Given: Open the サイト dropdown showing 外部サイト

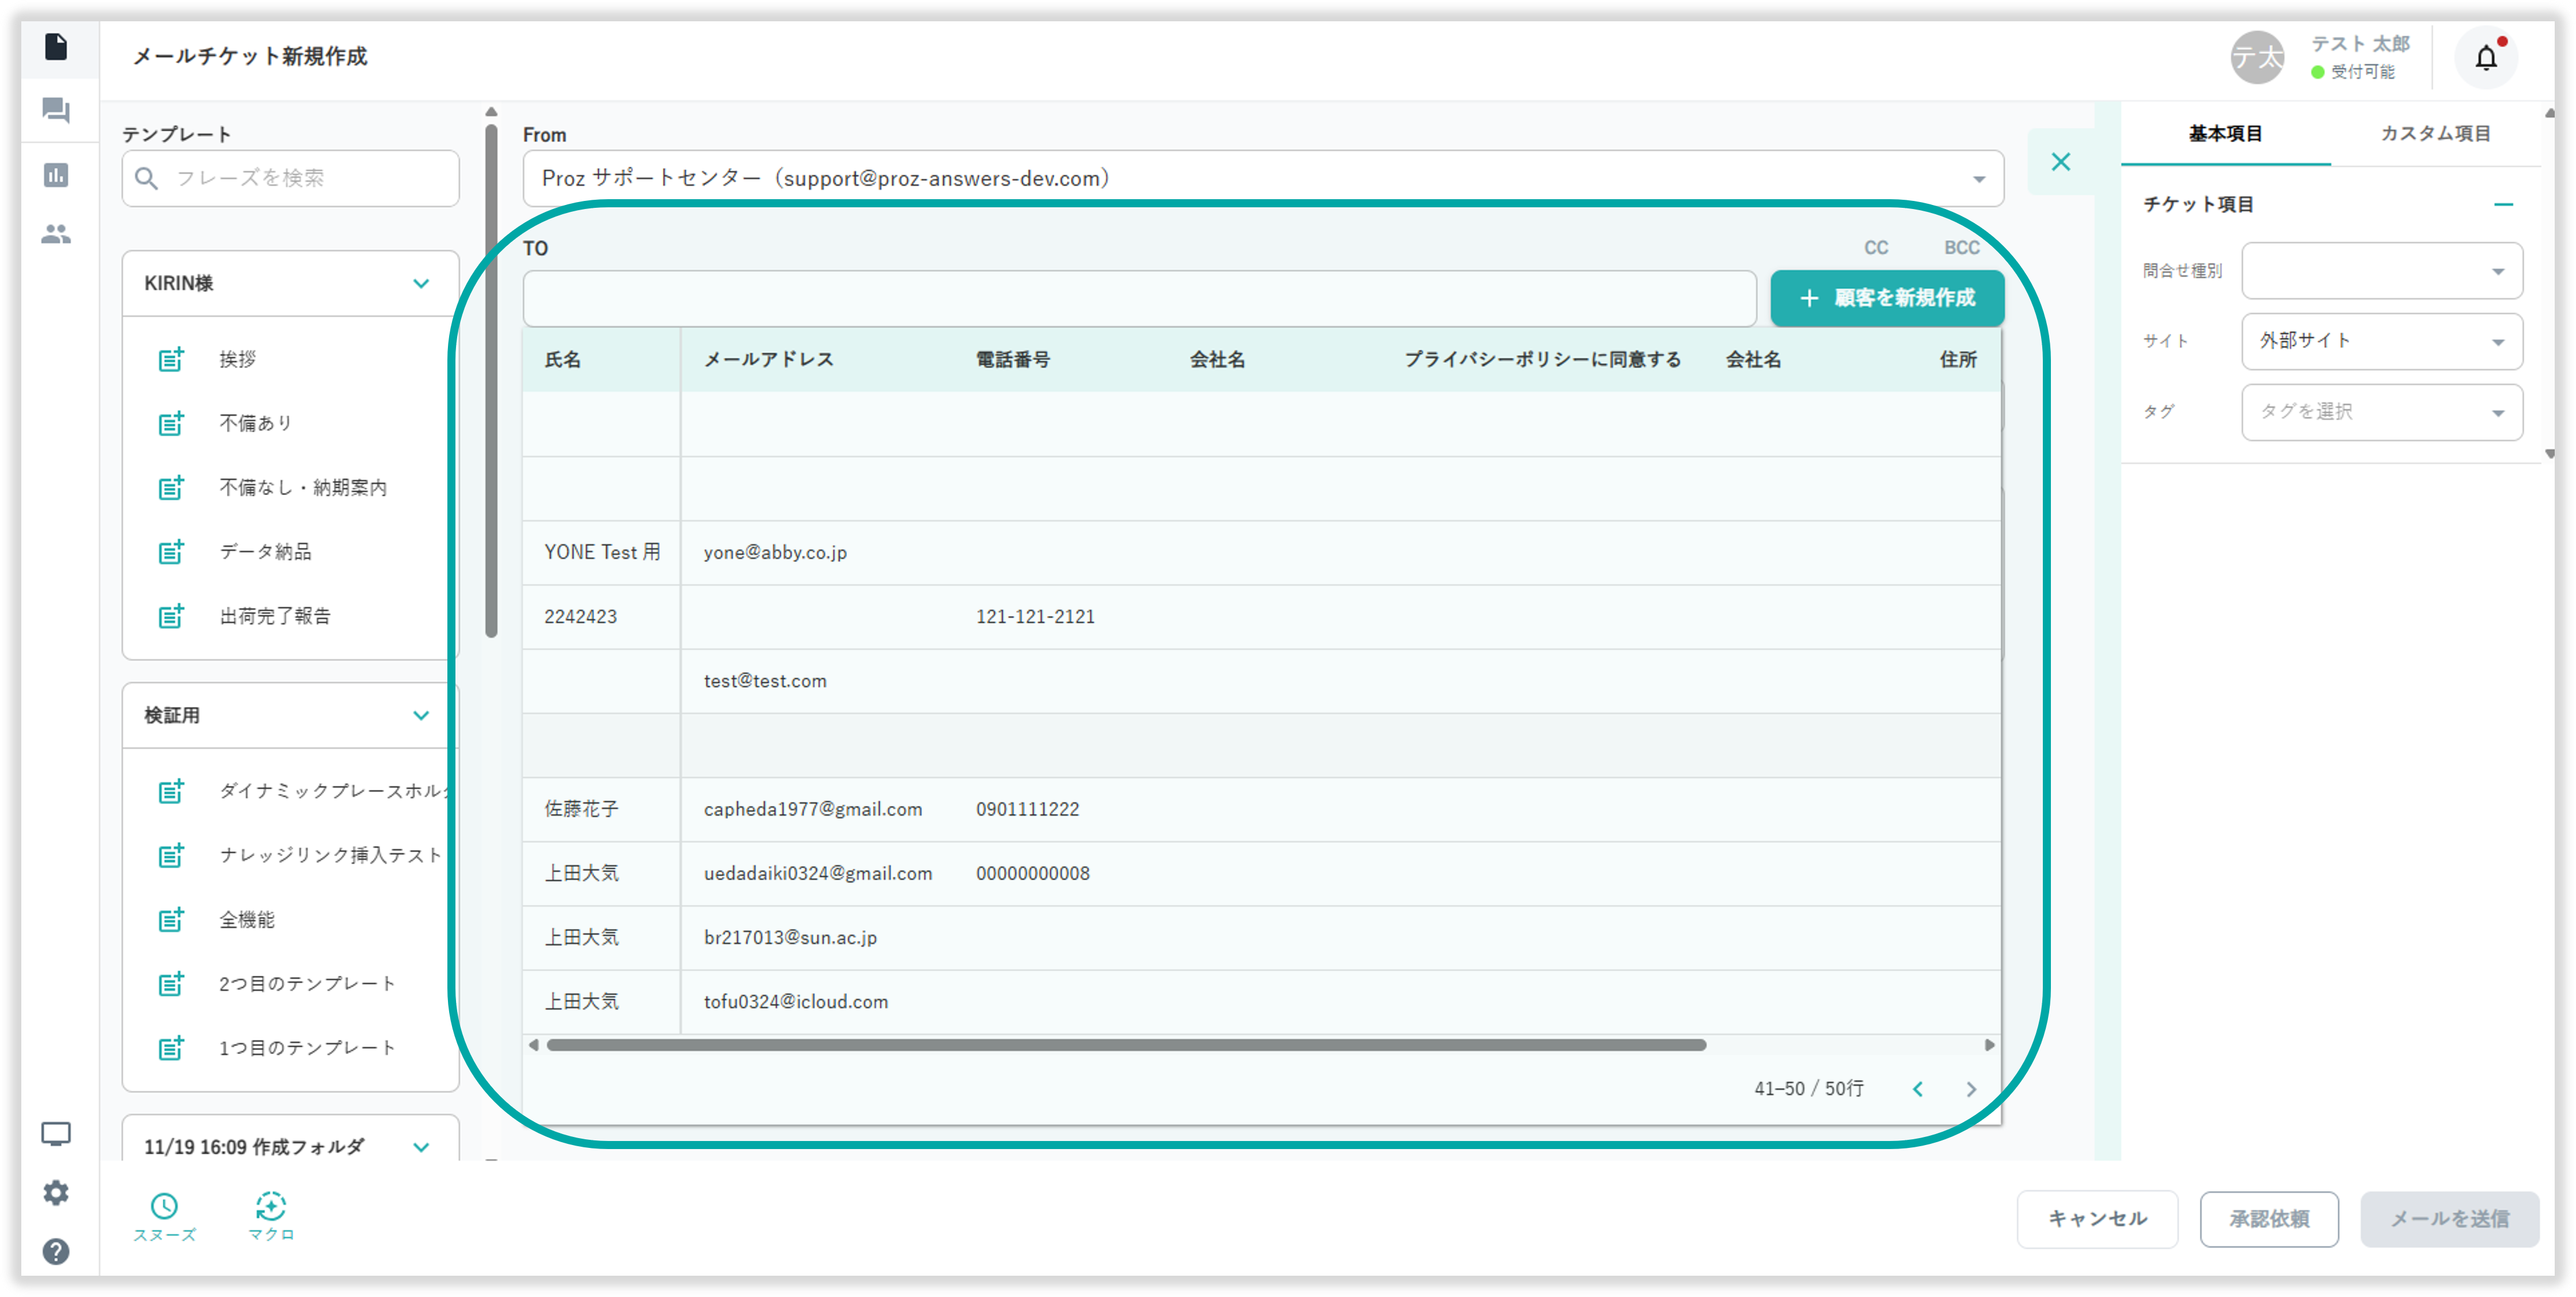Looking at the screenshot, I should point(2381,341).
